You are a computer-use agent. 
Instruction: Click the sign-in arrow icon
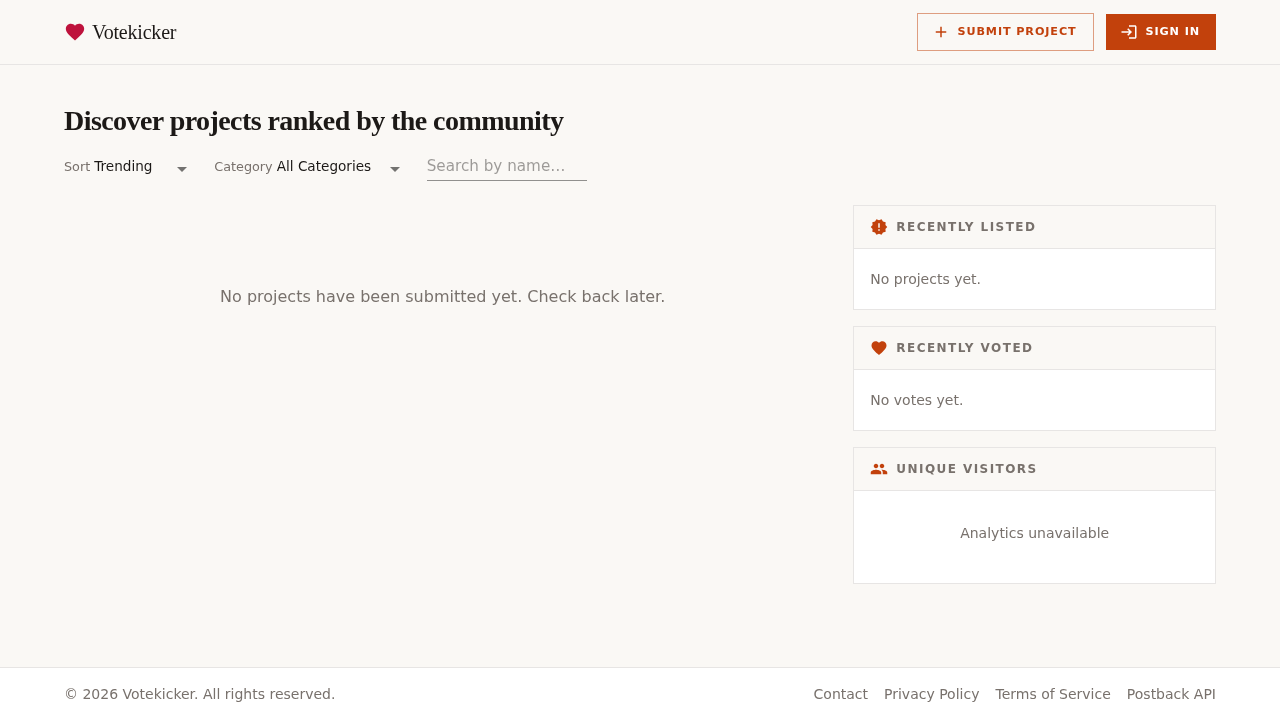(x=1129, y=32)
